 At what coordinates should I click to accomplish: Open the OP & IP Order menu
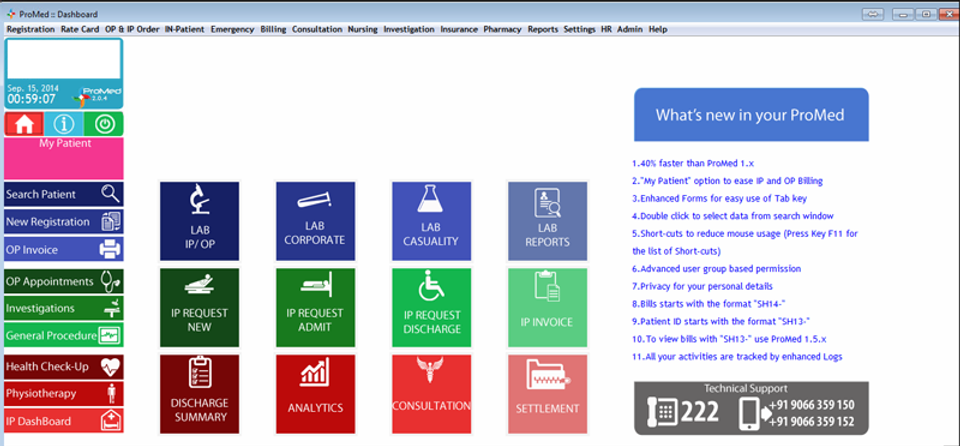pos(132,29)
